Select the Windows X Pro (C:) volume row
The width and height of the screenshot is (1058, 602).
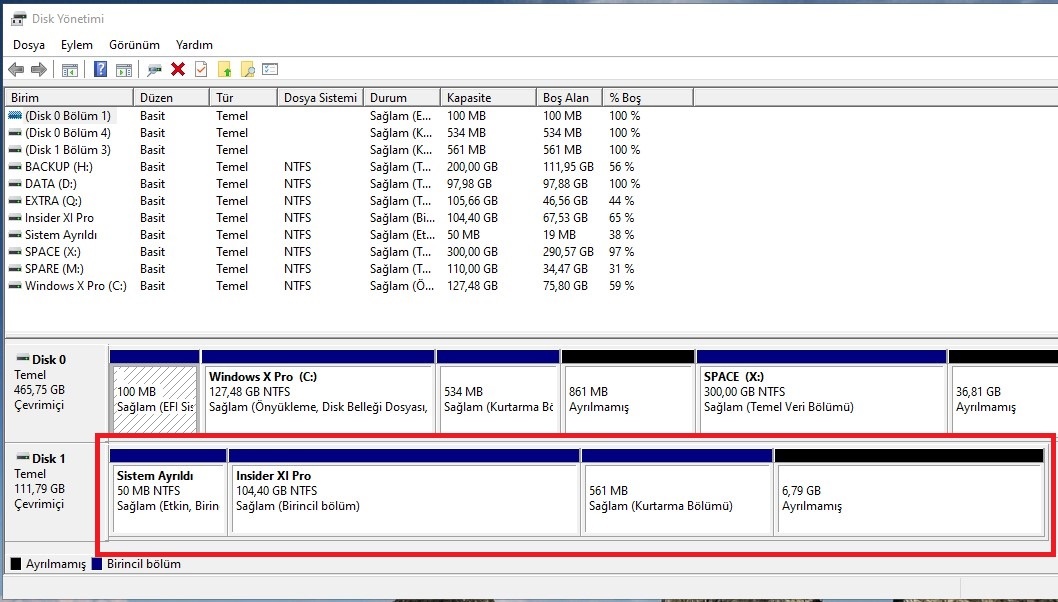click(324, 285)
